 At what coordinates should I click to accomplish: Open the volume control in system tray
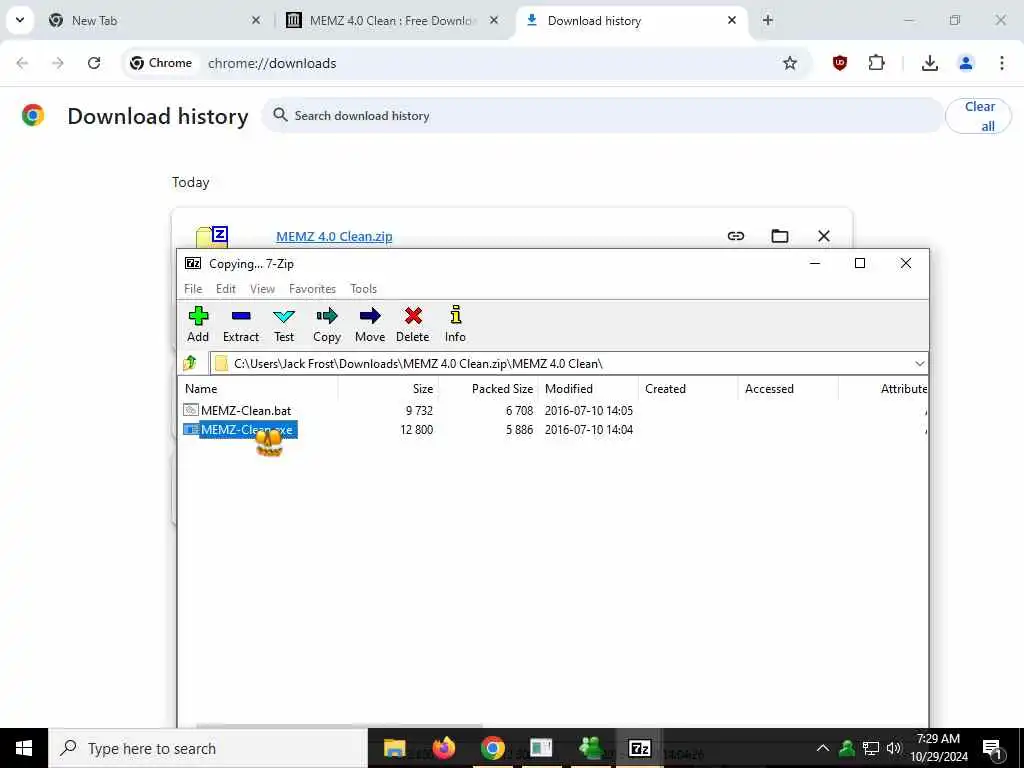[894, 748]
